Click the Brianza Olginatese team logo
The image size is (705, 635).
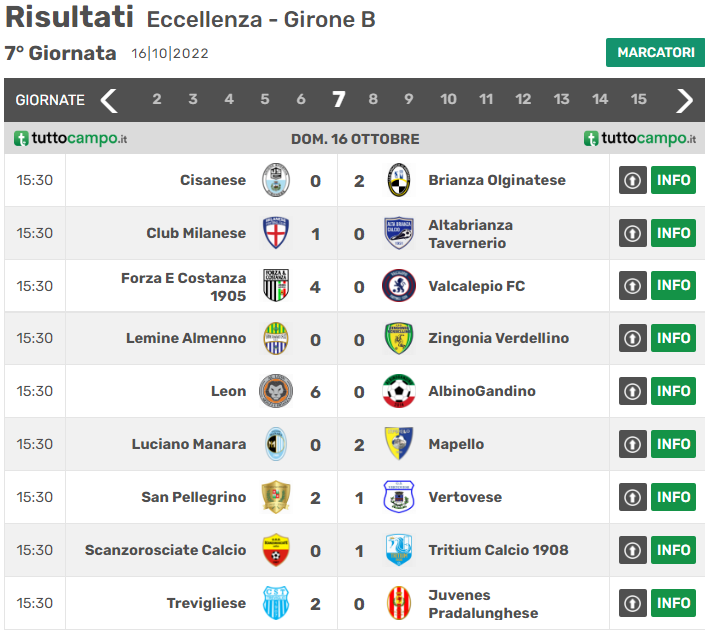pos(398,180)
